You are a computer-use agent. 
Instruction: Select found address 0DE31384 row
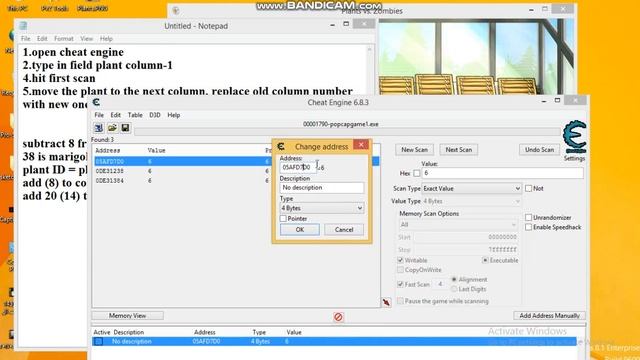182,180
